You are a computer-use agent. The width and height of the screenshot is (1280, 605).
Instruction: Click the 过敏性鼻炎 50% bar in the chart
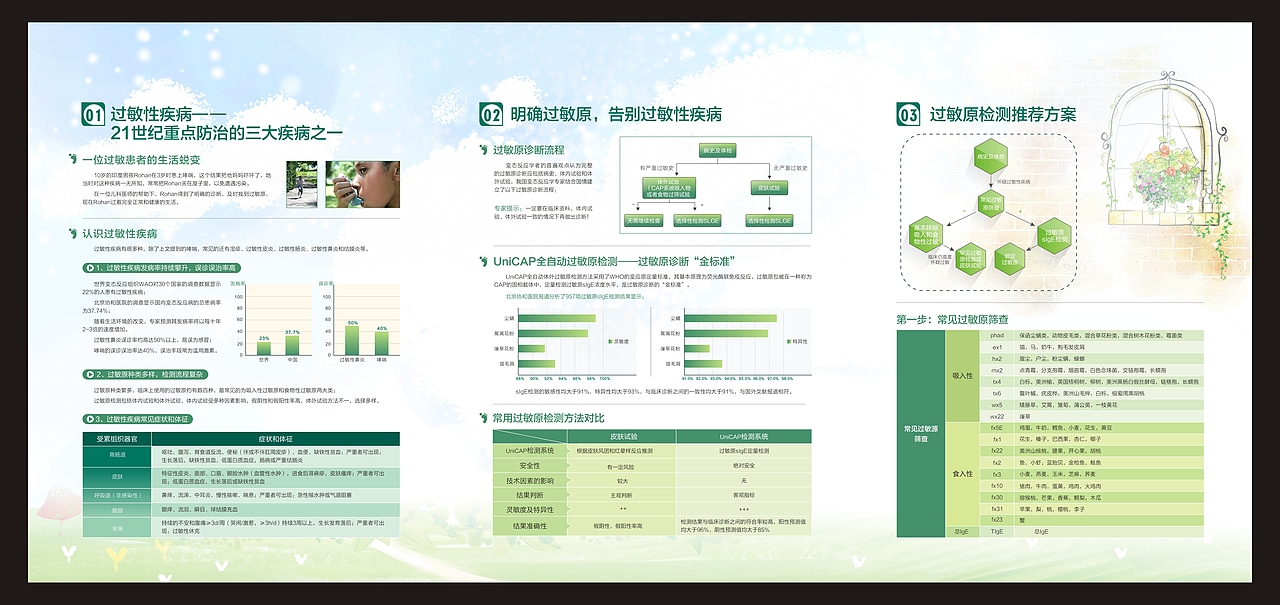click(x=352, y=340)
